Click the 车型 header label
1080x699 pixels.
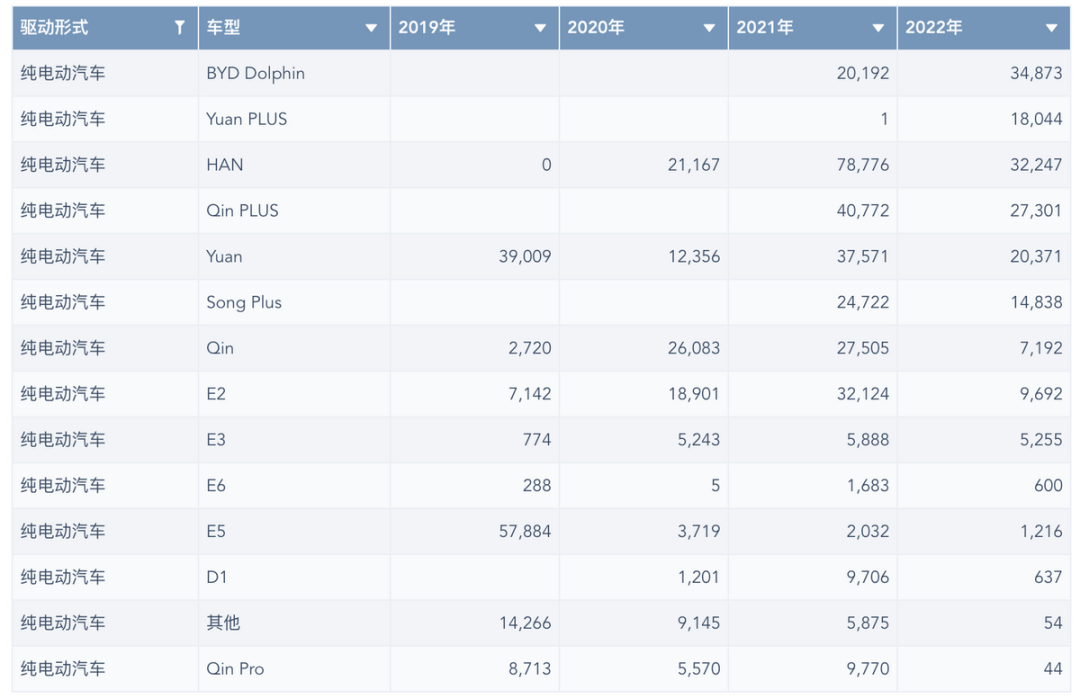tap(223, 28)
